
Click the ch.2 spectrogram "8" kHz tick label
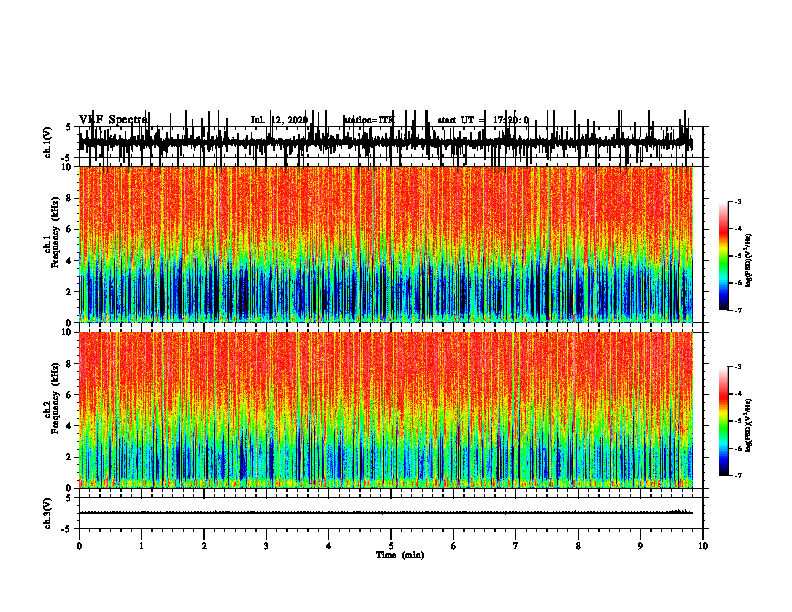click(70, 364)
